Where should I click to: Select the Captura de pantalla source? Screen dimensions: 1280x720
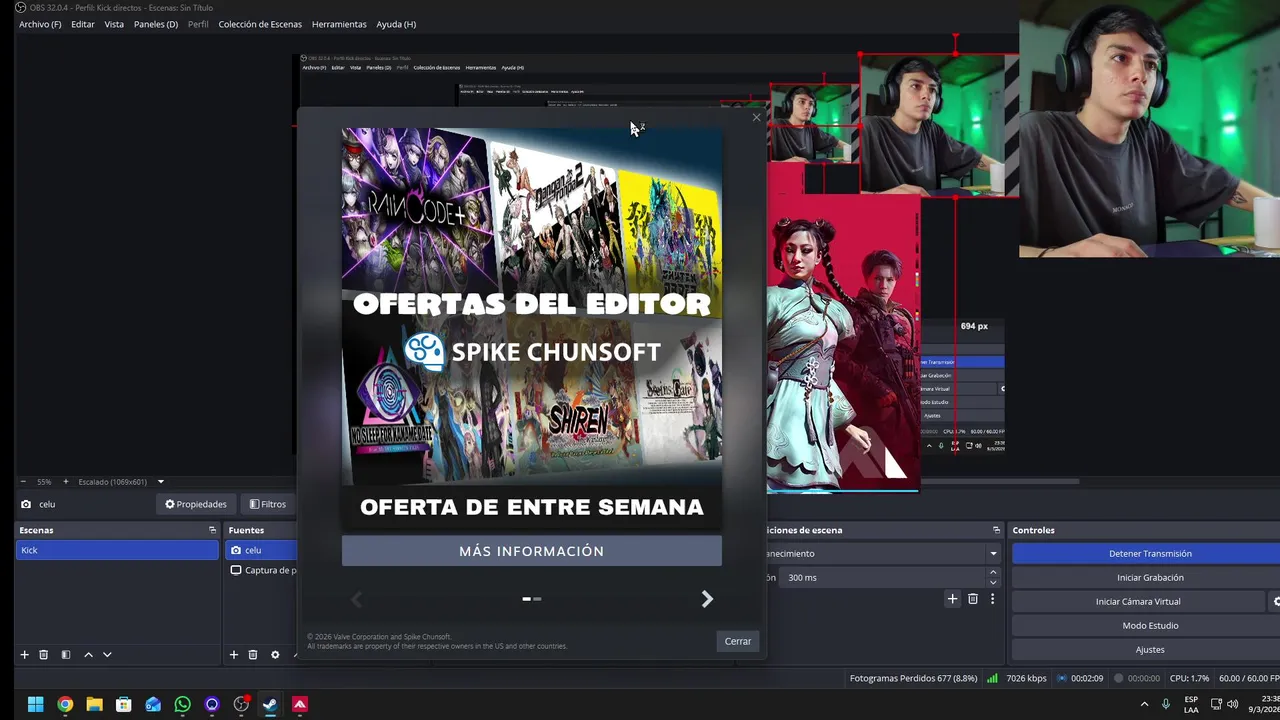(262, 570)
